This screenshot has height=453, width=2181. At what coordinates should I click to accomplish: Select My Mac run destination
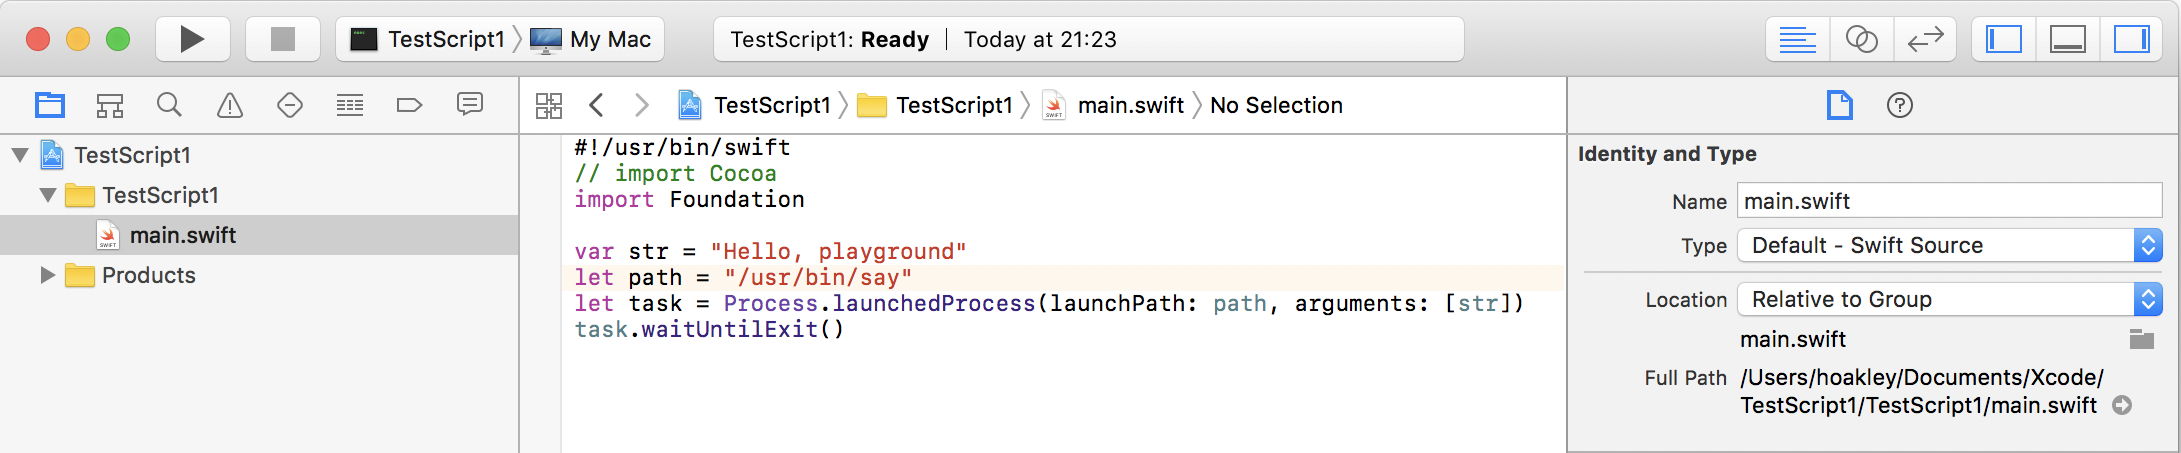point(592,39)
